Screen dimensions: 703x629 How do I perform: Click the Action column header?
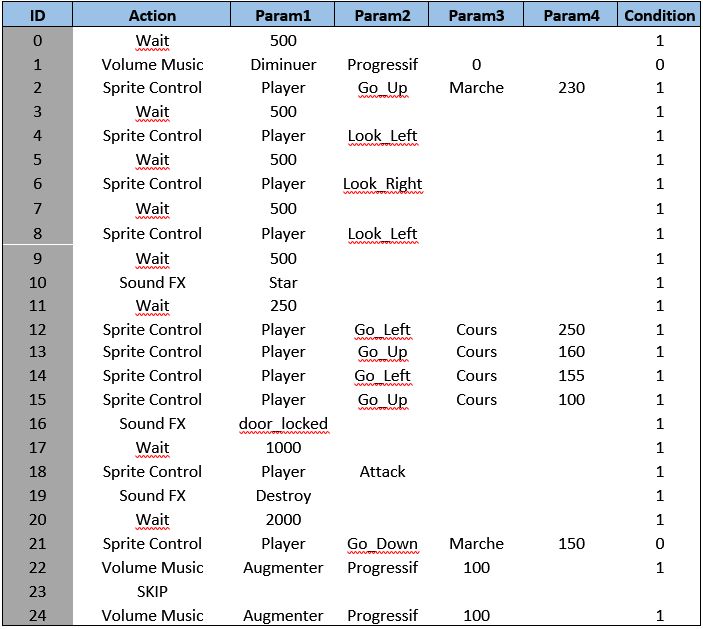point(152,15)
